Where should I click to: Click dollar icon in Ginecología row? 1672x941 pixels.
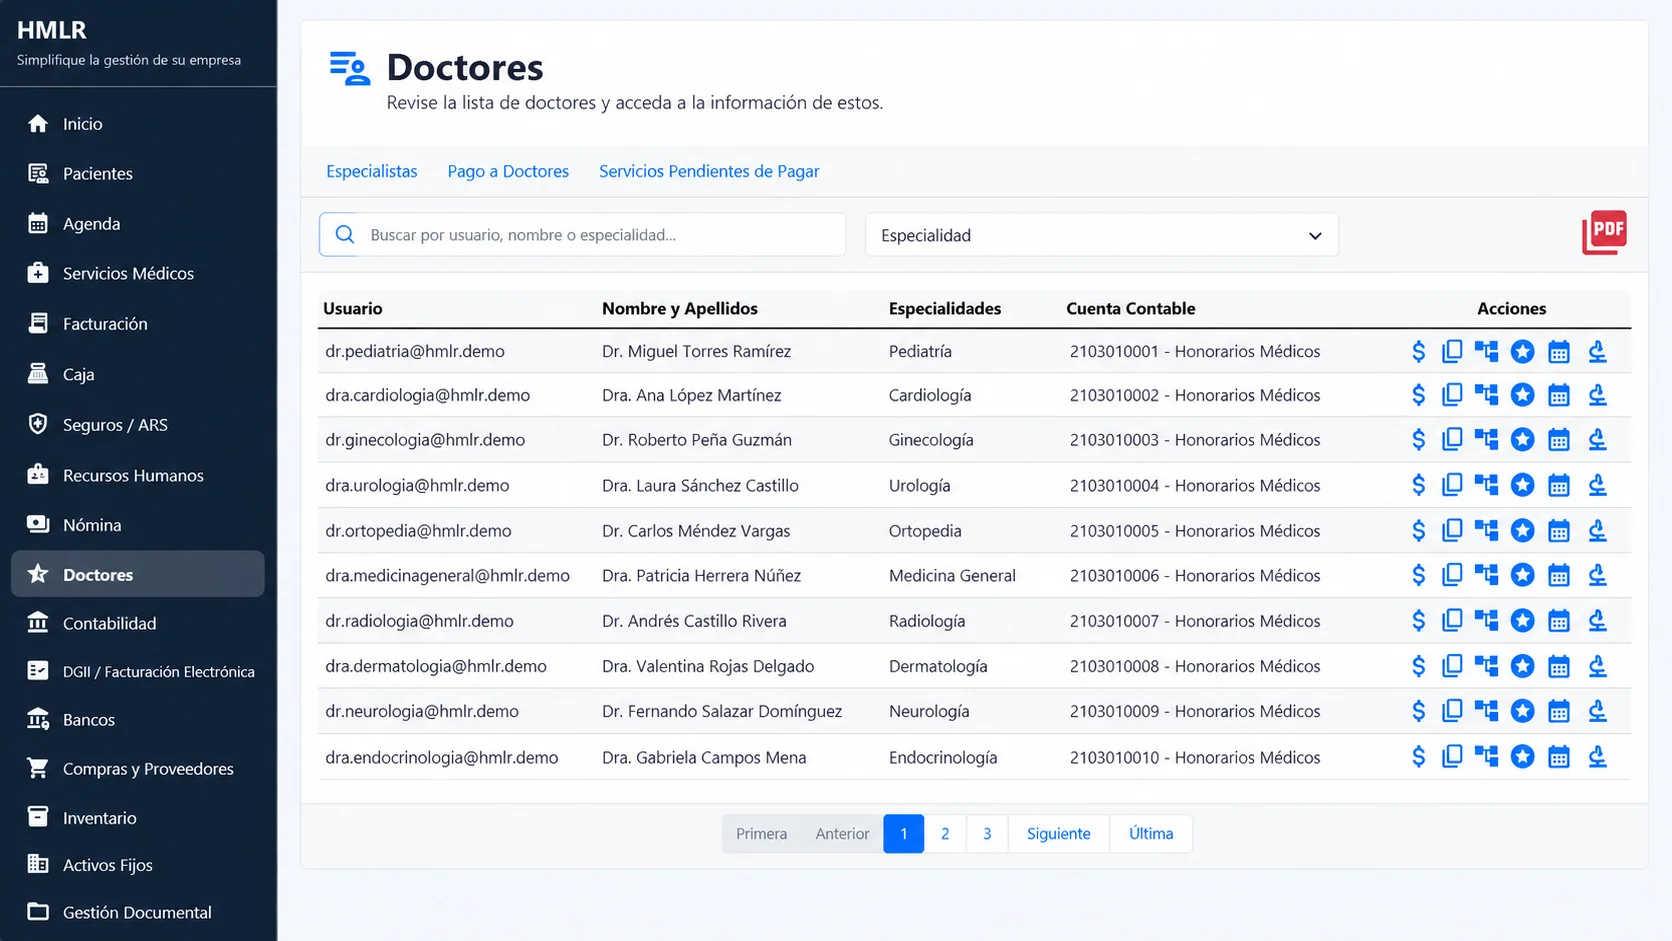pos(1418,439)
